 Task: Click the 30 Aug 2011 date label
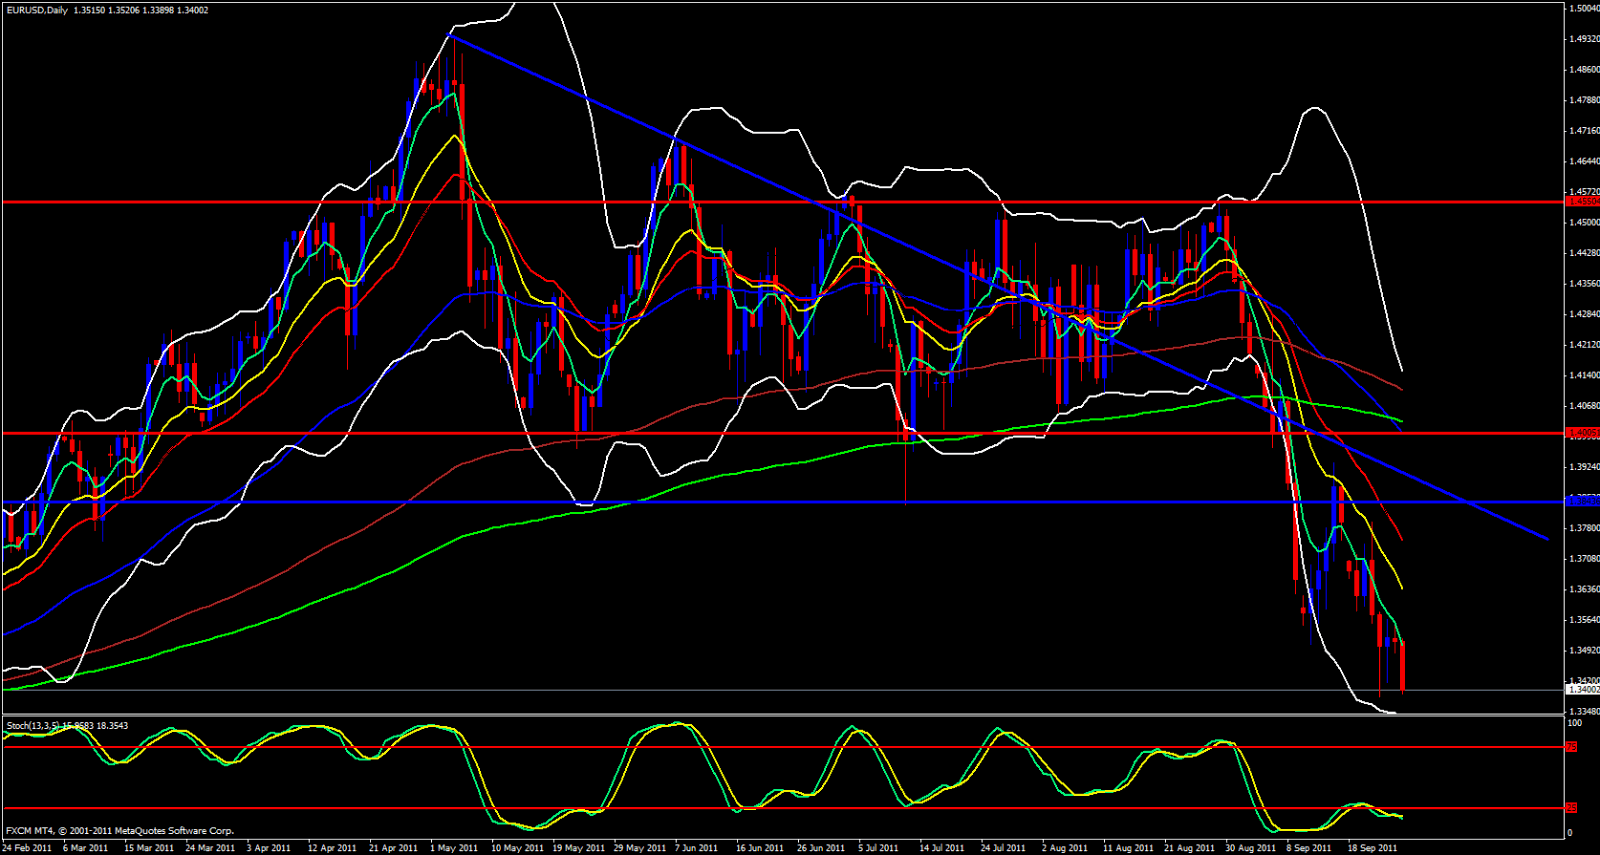coord(1250,848)
